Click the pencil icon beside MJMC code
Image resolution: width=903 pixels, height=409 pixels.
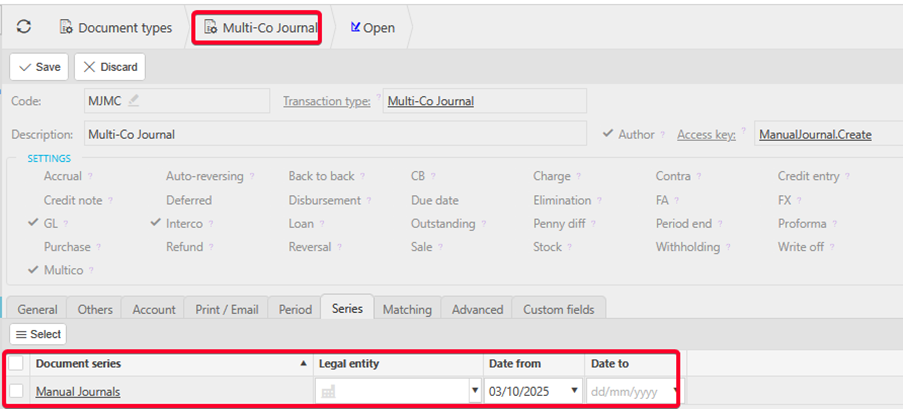134,100
